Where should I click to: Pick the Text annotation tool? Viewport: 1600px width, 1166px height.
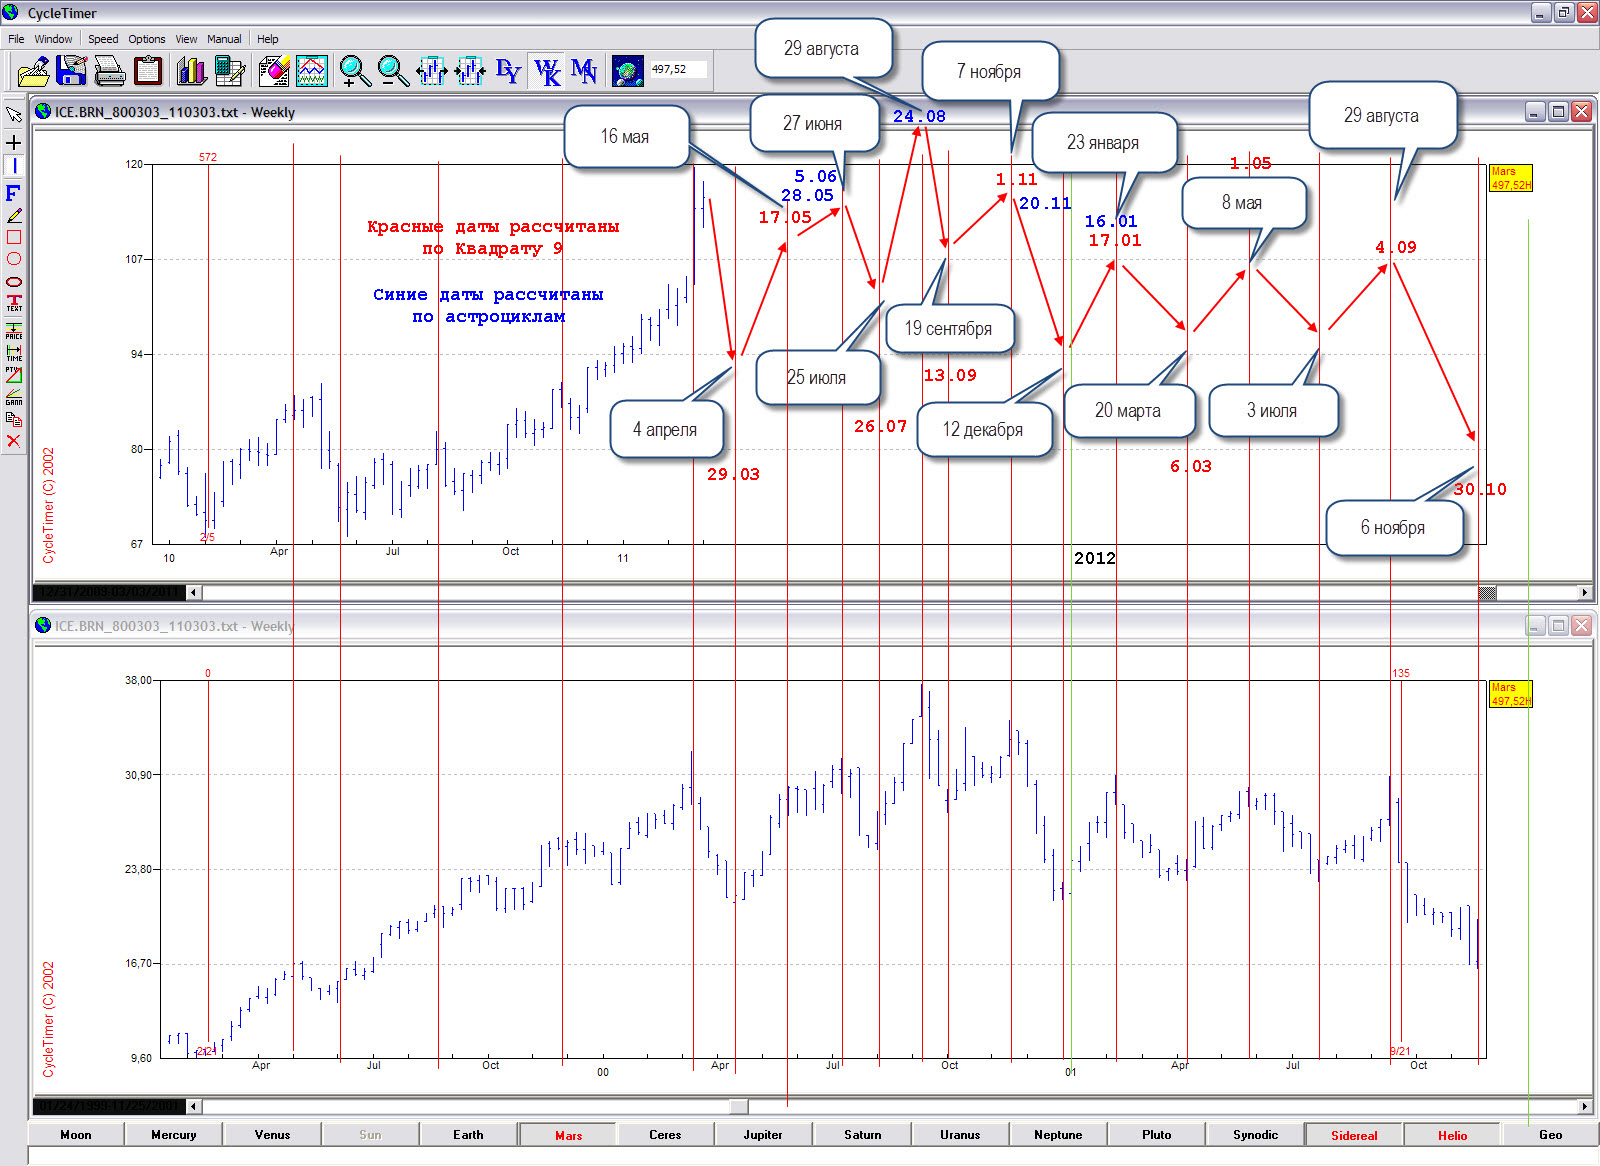tap(14, 302)
